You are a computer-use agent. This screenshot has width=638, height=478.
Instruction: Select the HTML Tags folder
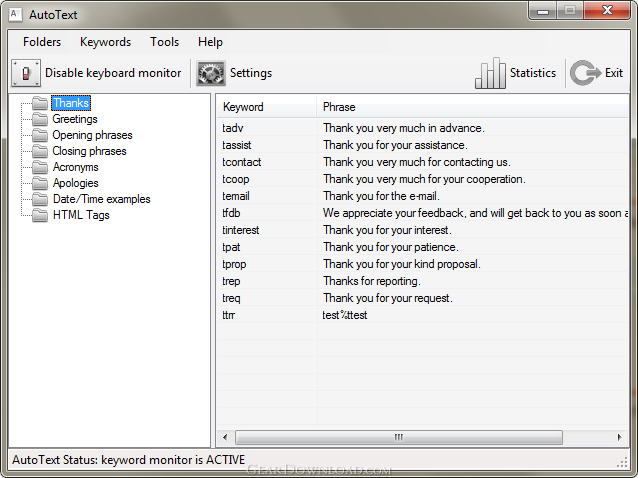click(81, 215)
